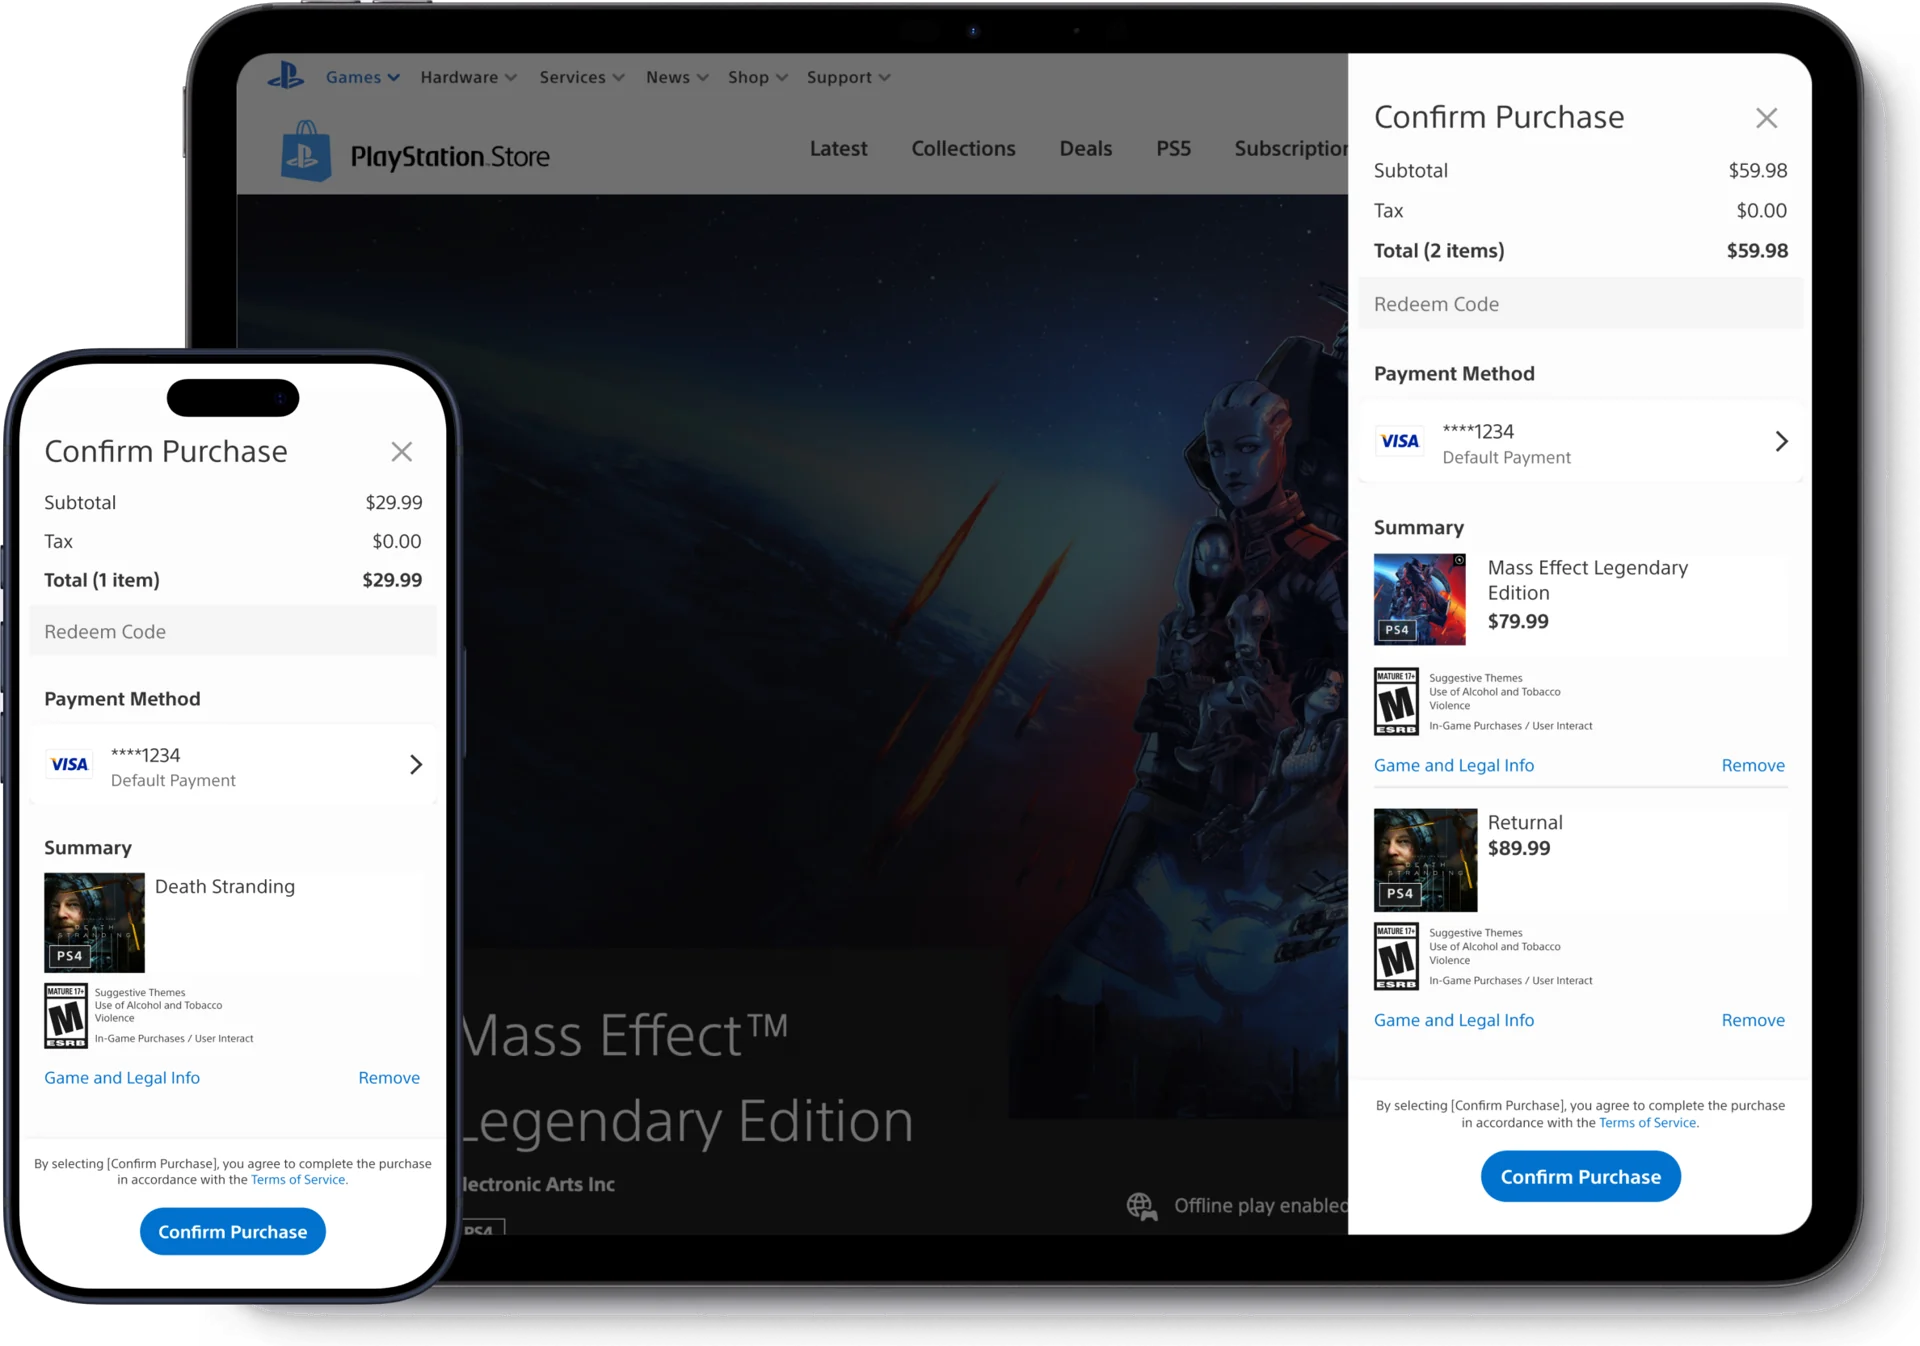Click the Redeem Code field on phone
Screen dimensions: 1920x1346
point(233,632)
